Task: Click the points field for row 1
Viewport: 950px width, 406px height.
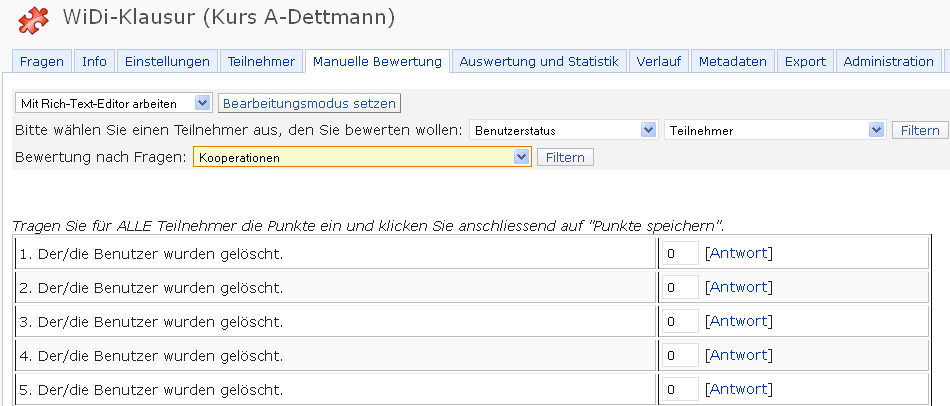Action: [x=680, y=254]
